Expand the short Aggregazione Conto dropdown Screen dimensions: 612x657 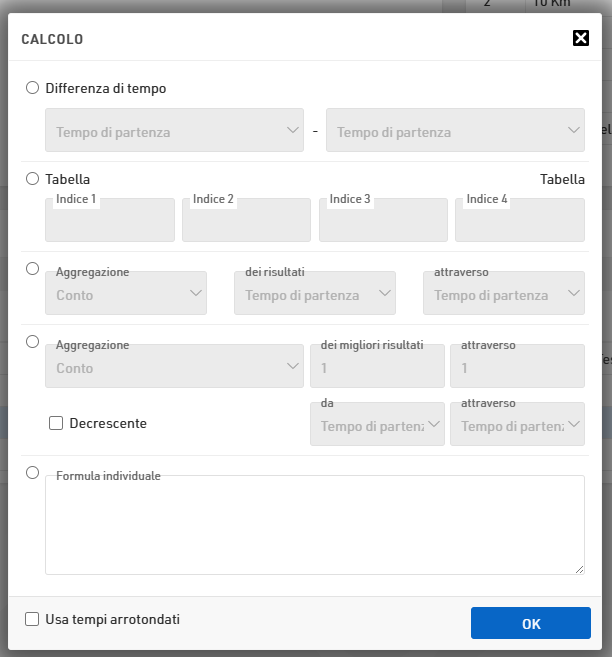[126, 294]
